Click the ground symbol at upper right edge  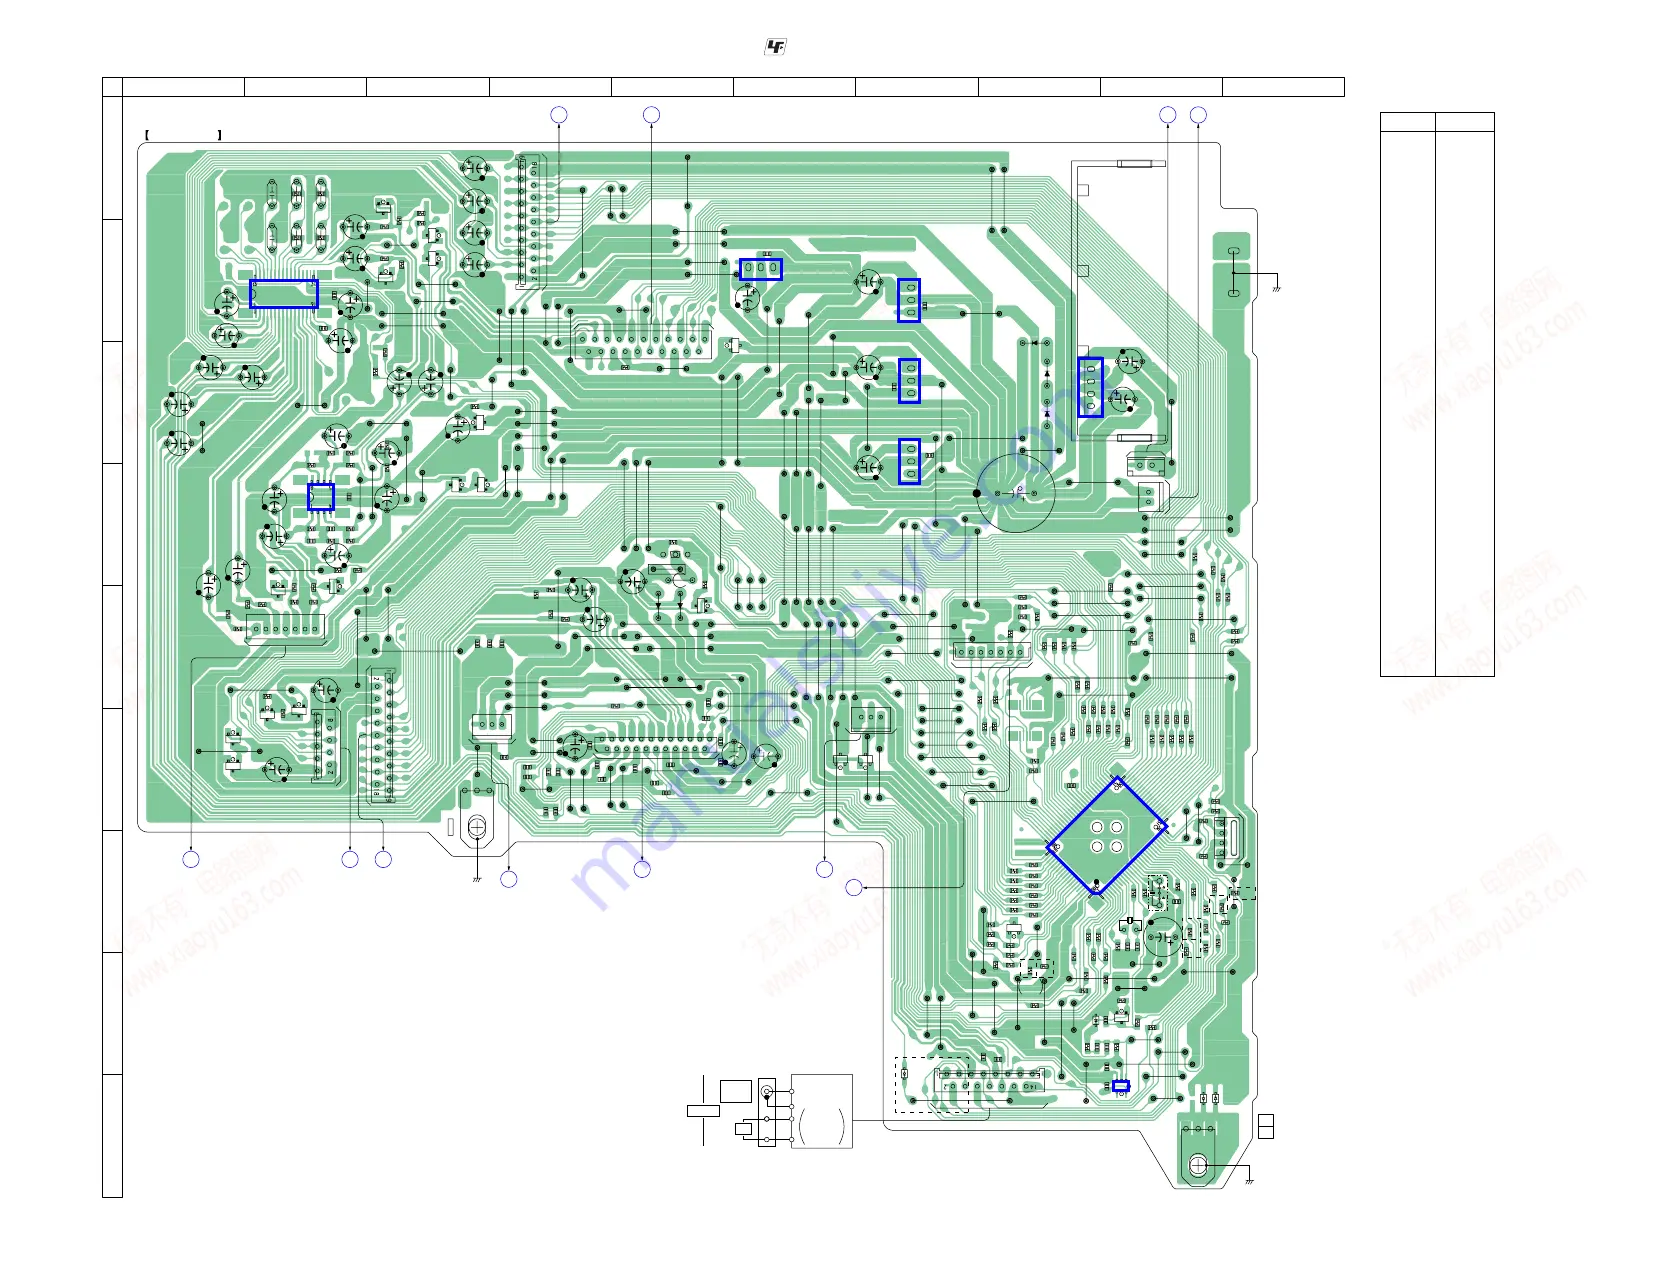click(x=1276, y=288)
